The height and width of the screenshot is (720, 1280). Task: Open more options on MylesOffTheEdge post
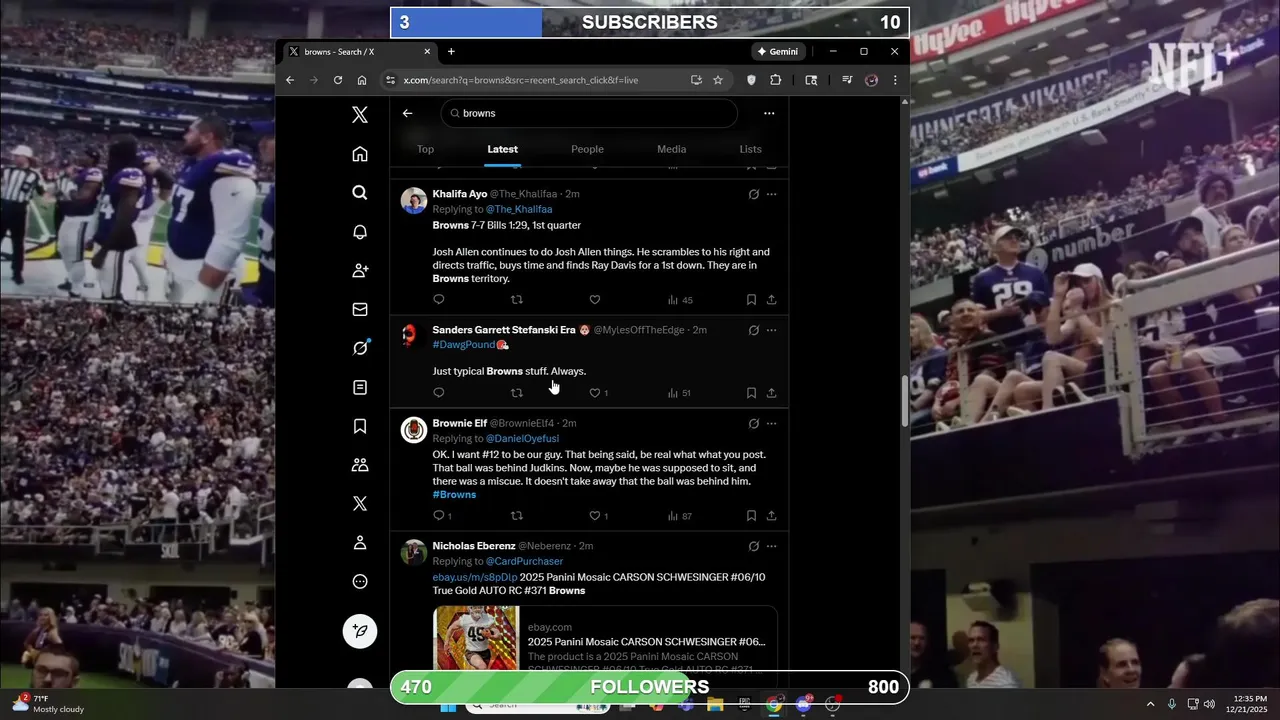pyautogui.click(x=771, y=330)
